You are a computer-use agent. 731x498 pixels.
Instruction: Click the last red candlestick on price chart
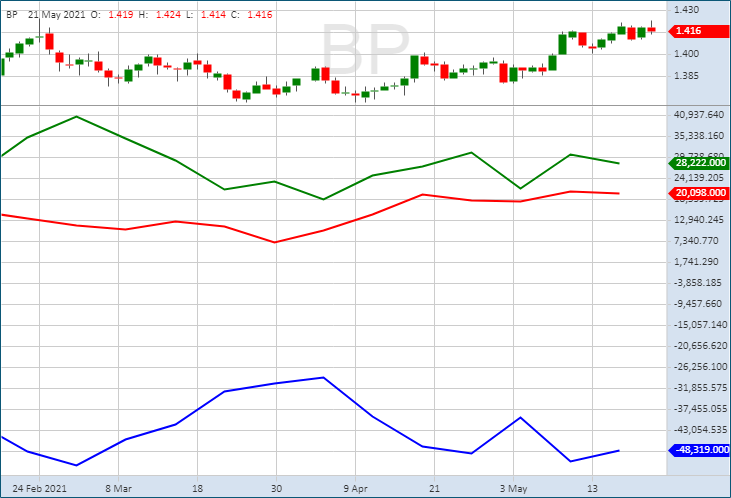coord(651,29)
